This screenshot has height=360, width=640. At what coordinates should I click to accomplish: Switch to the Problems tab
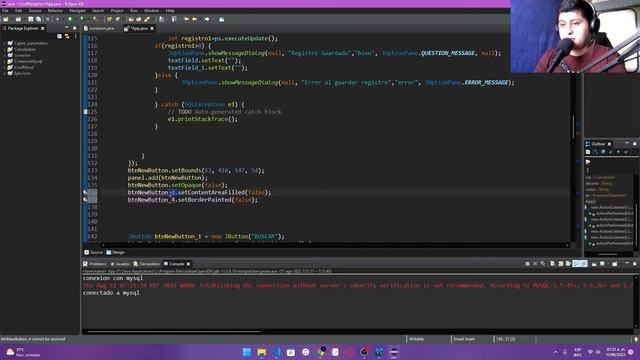click(95, 264)
